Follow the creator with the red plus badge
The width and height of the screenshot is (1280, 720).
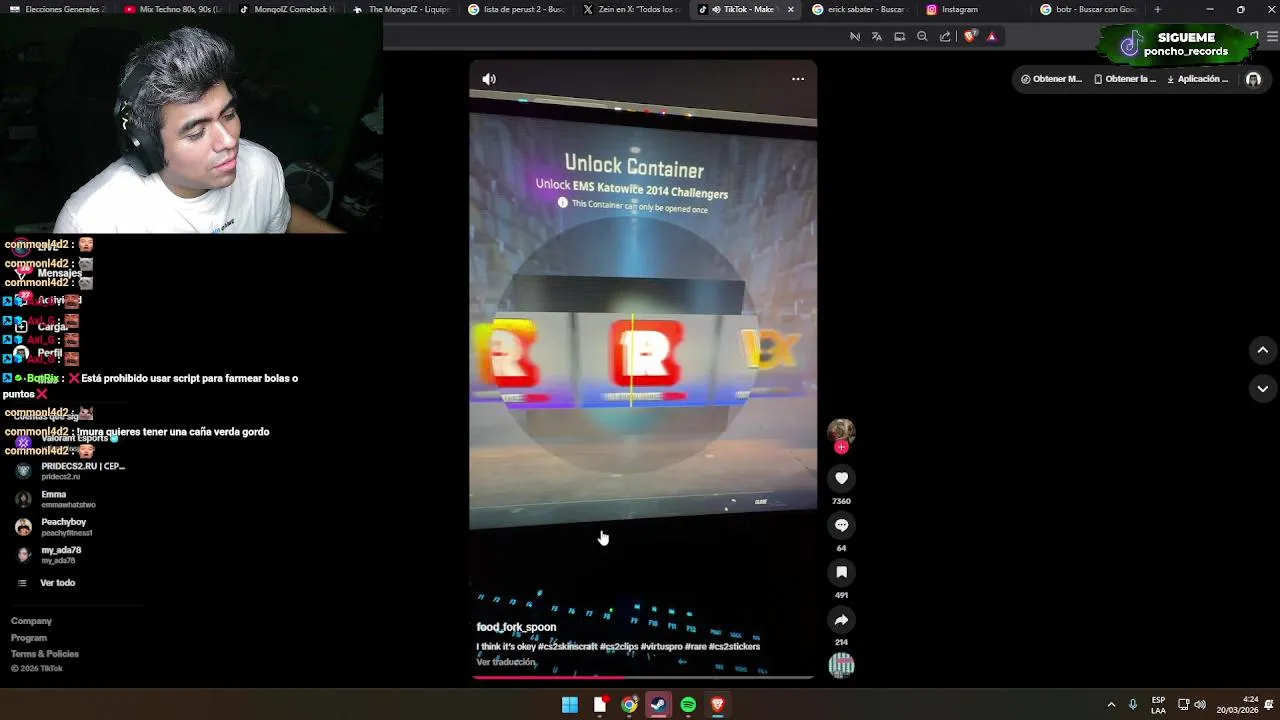click(841, 447)
